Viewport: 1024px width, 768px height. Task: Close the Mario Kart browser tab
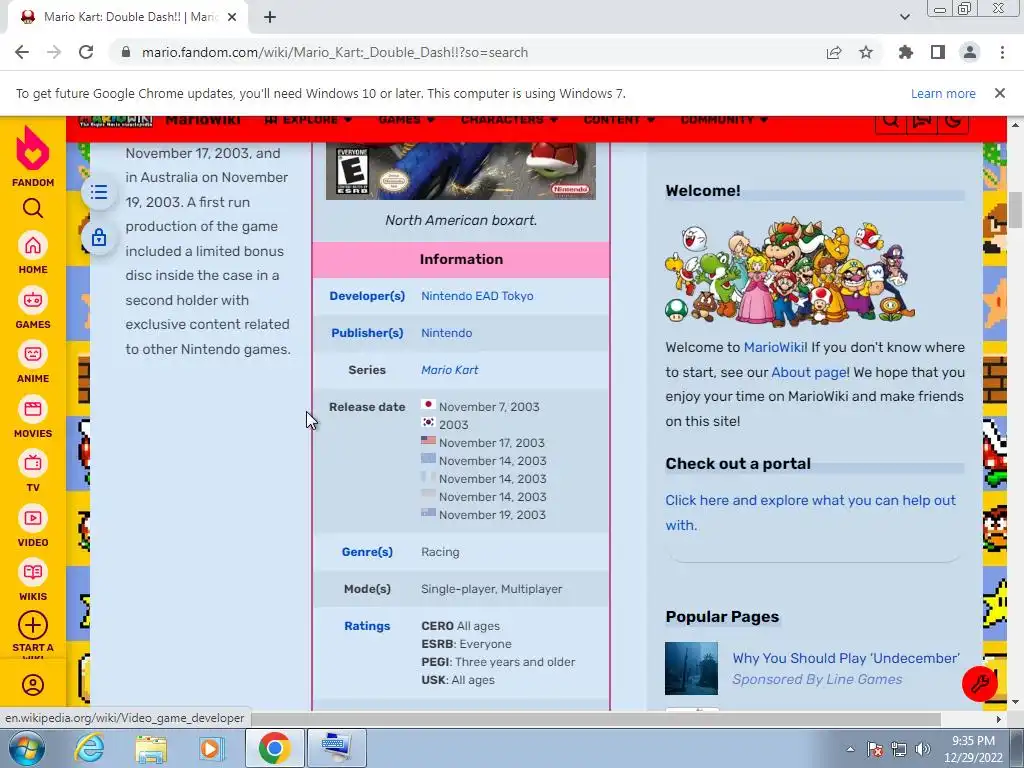coord(232,17)
